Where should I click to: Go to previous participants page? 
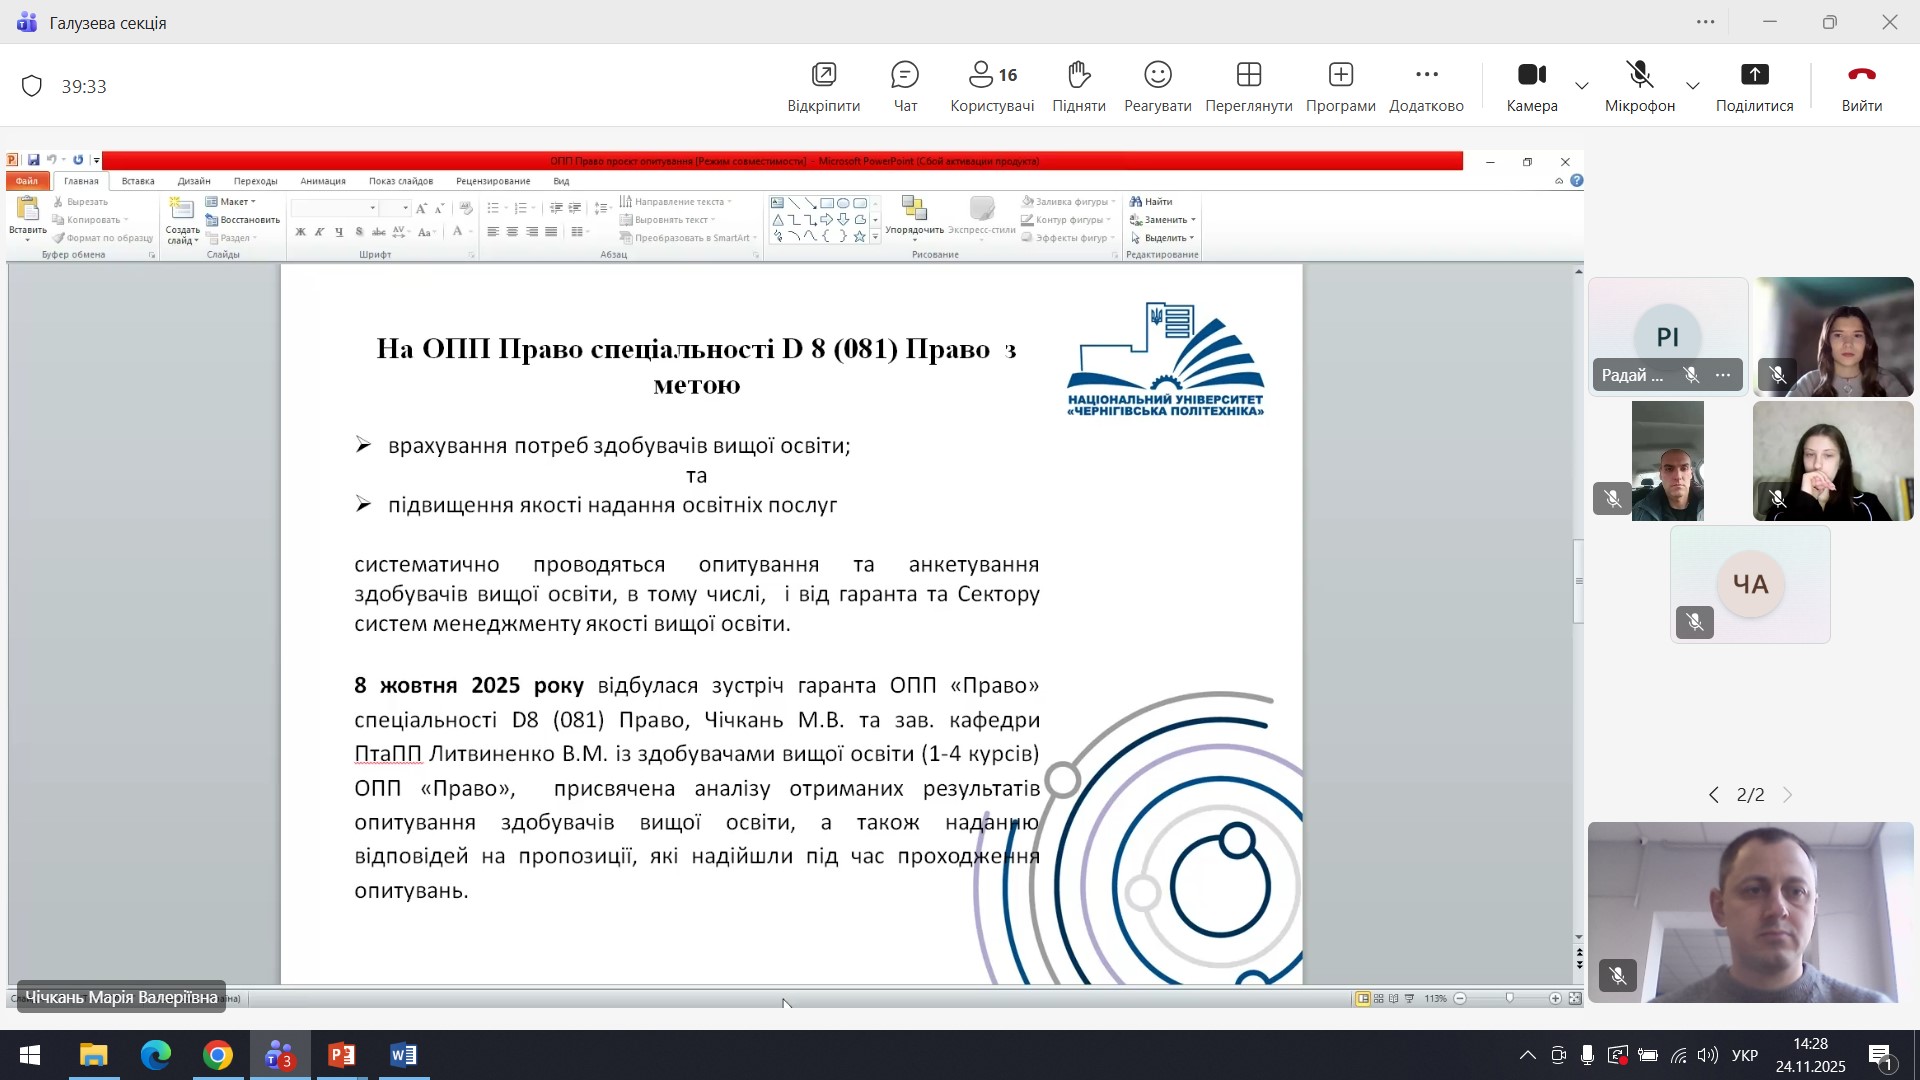1713,796
